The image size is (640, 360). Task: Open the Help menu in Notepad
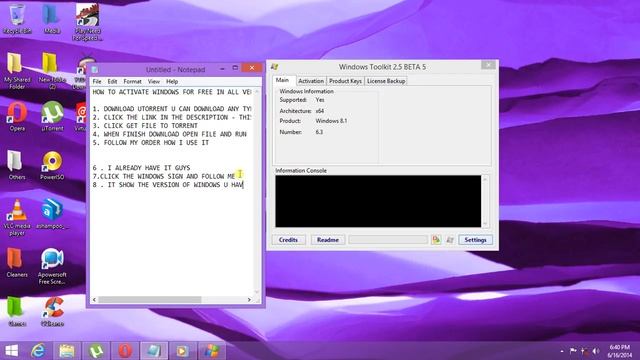pyautogui.click(x=172, y=82)
